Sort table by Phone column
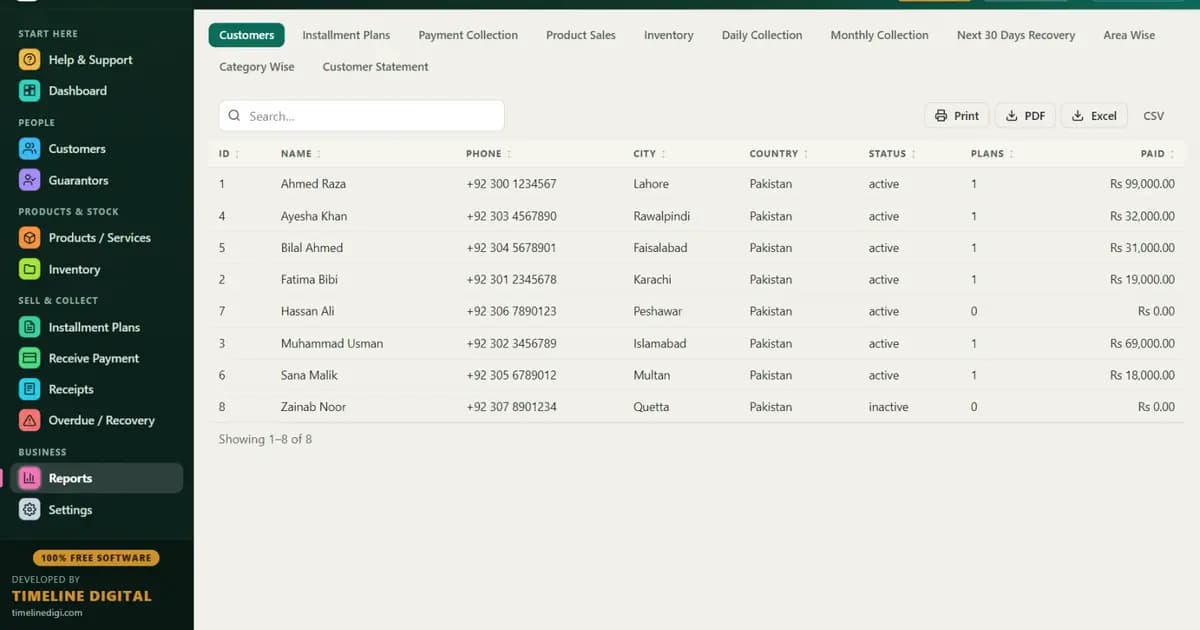The image size is (1200, 630). [488, 154]
